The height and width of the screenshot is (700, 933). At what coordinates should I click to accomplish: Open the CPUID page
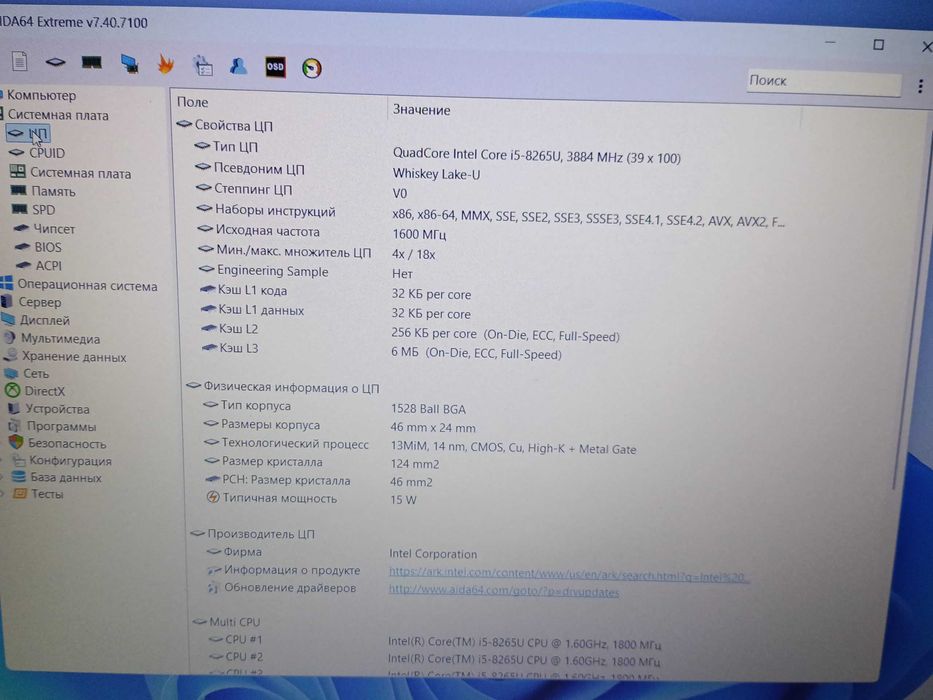pos(47,153)
